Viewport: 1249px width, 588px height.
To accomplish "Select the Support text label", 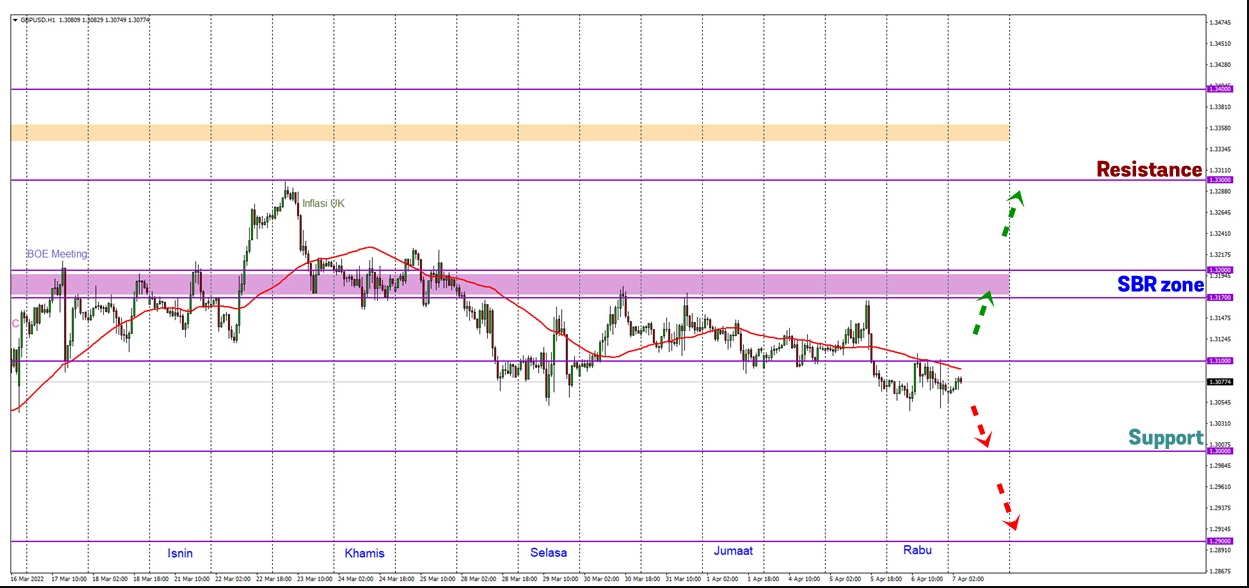I will [x=1165, y=438].
